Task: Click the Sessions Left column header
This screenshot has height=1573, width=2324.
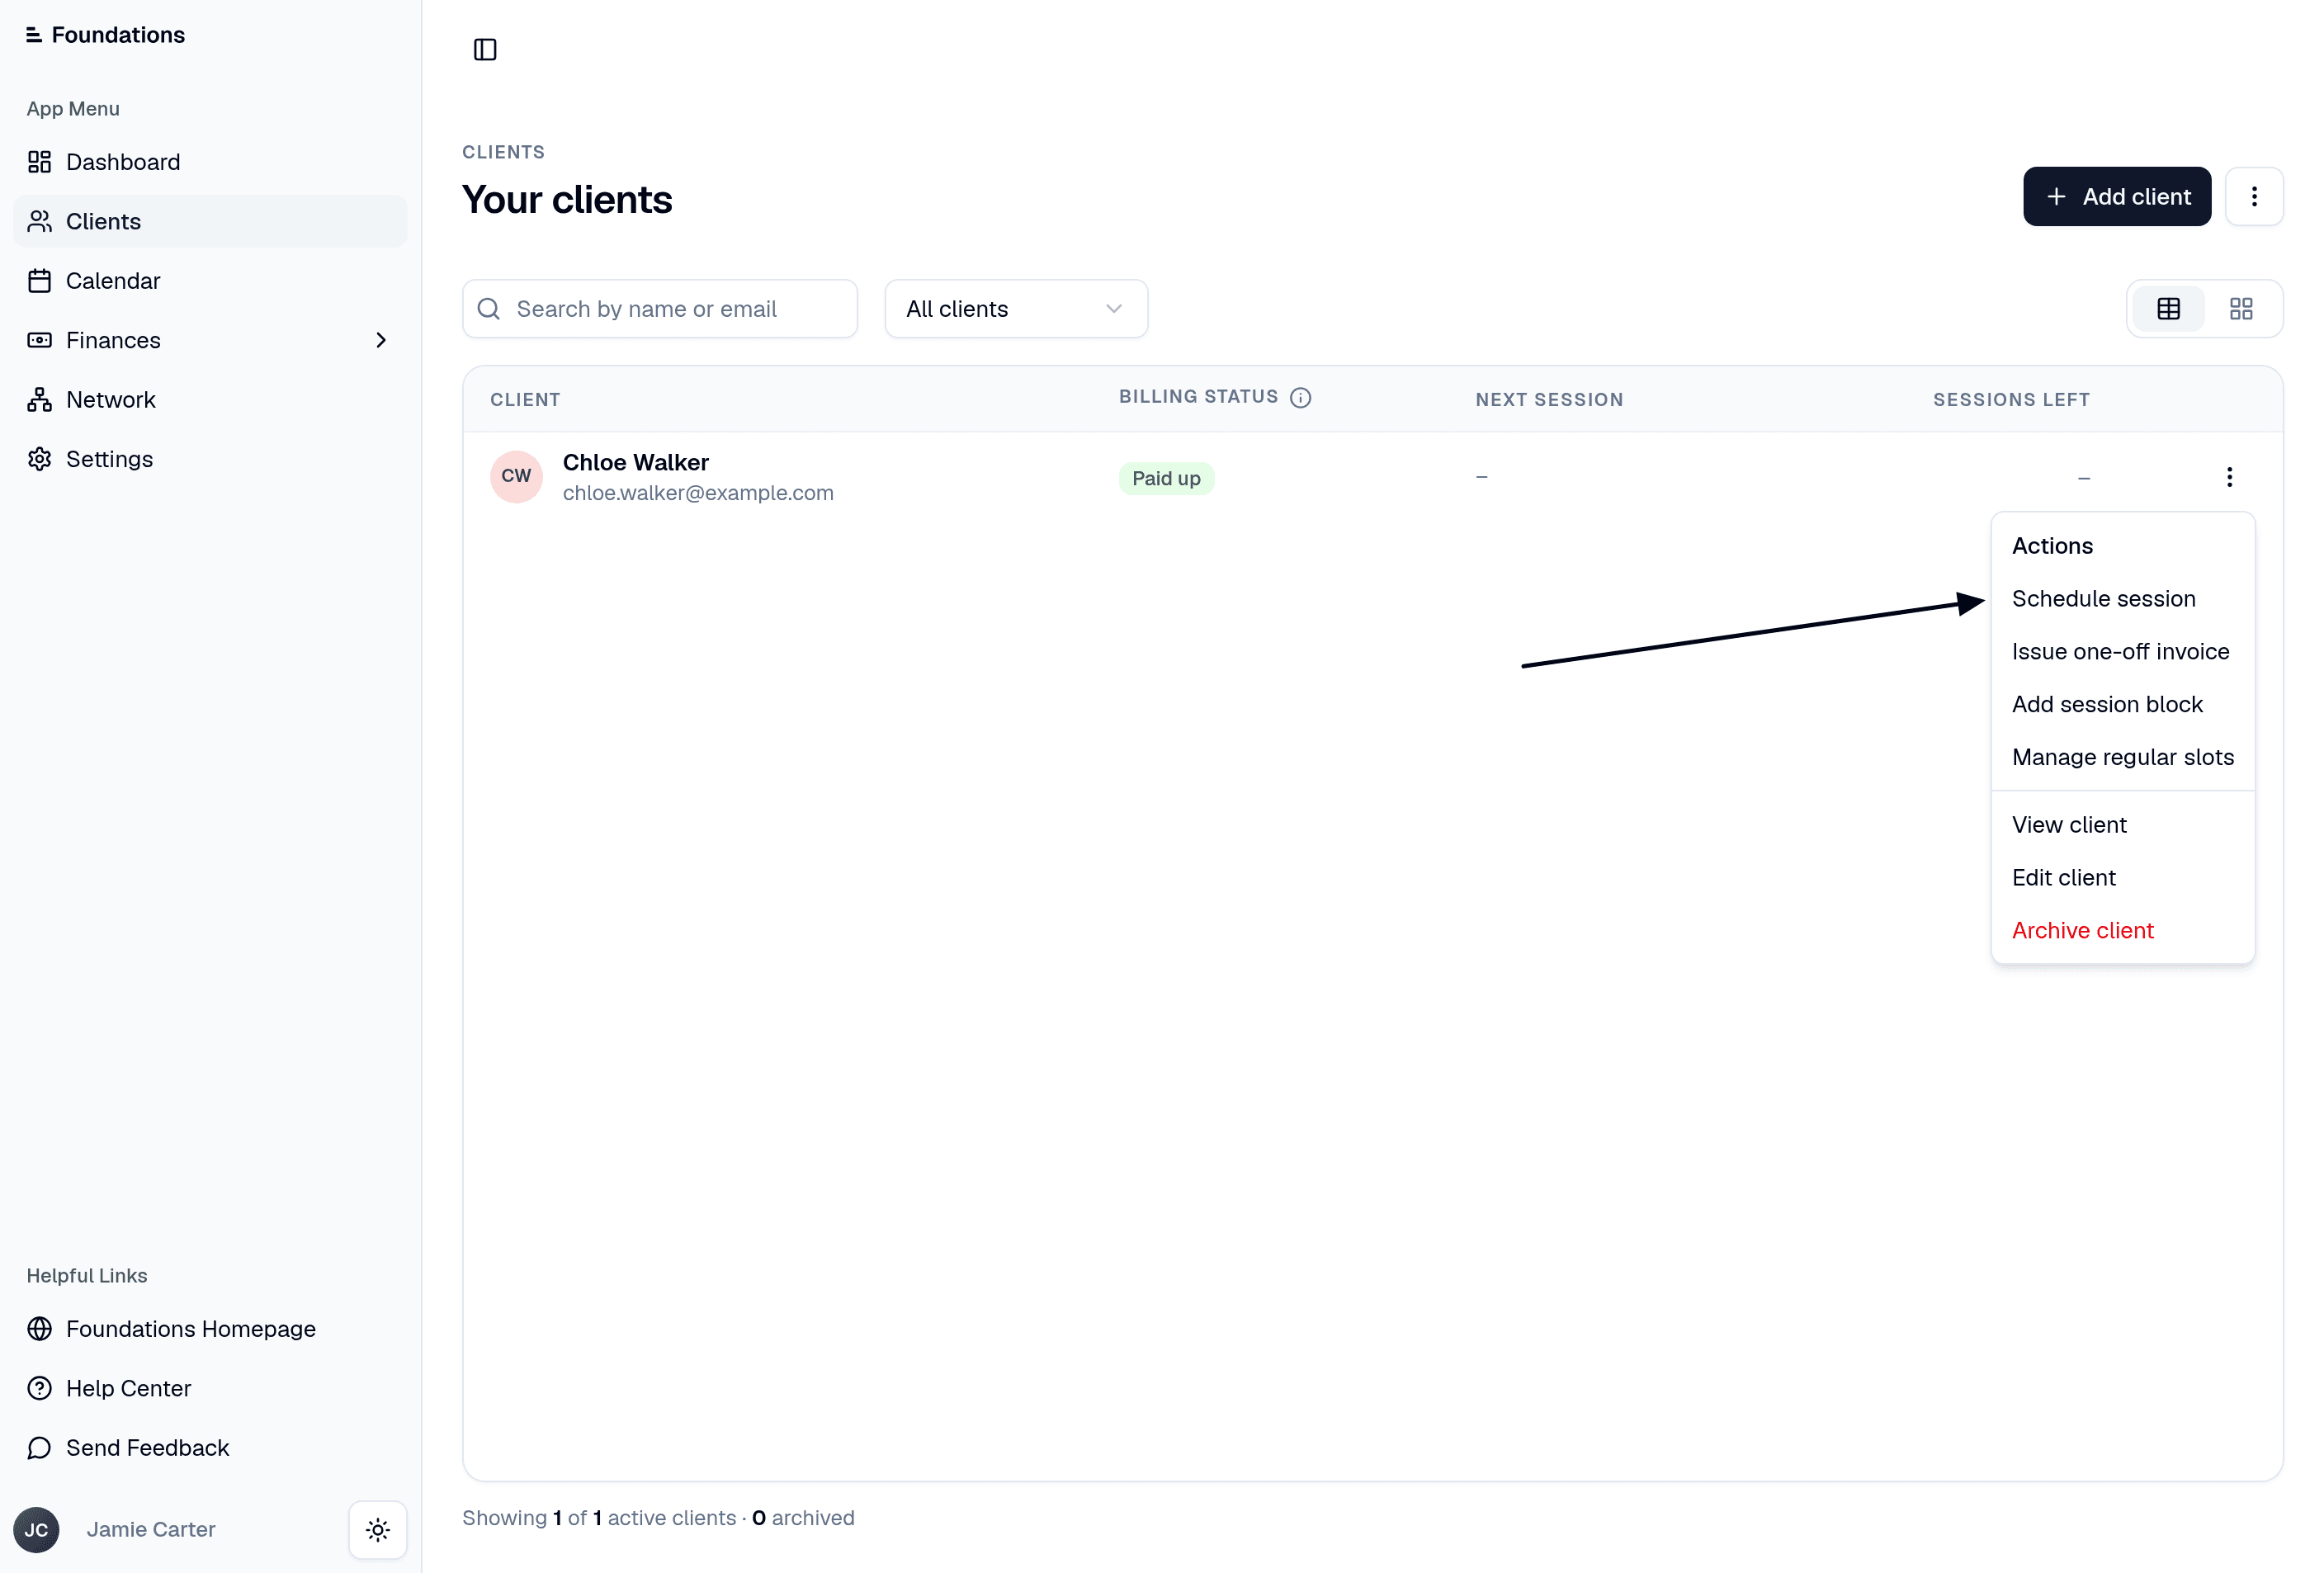Action: point(2011,400)
